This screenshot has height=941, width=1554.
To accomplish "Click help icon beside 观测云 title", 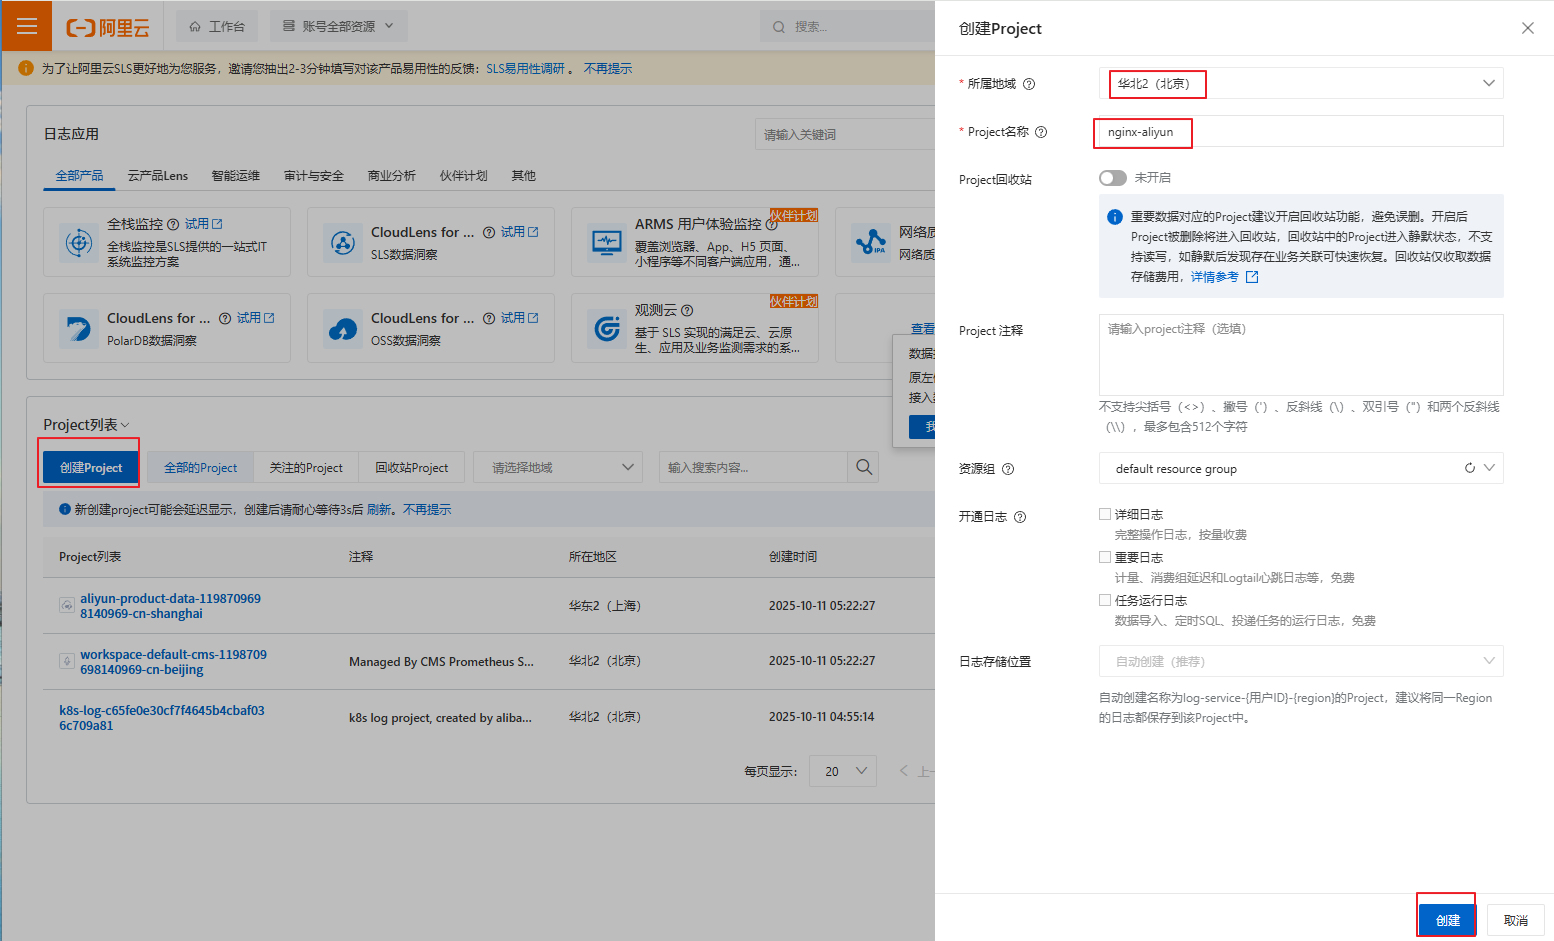I will point(687,310).
